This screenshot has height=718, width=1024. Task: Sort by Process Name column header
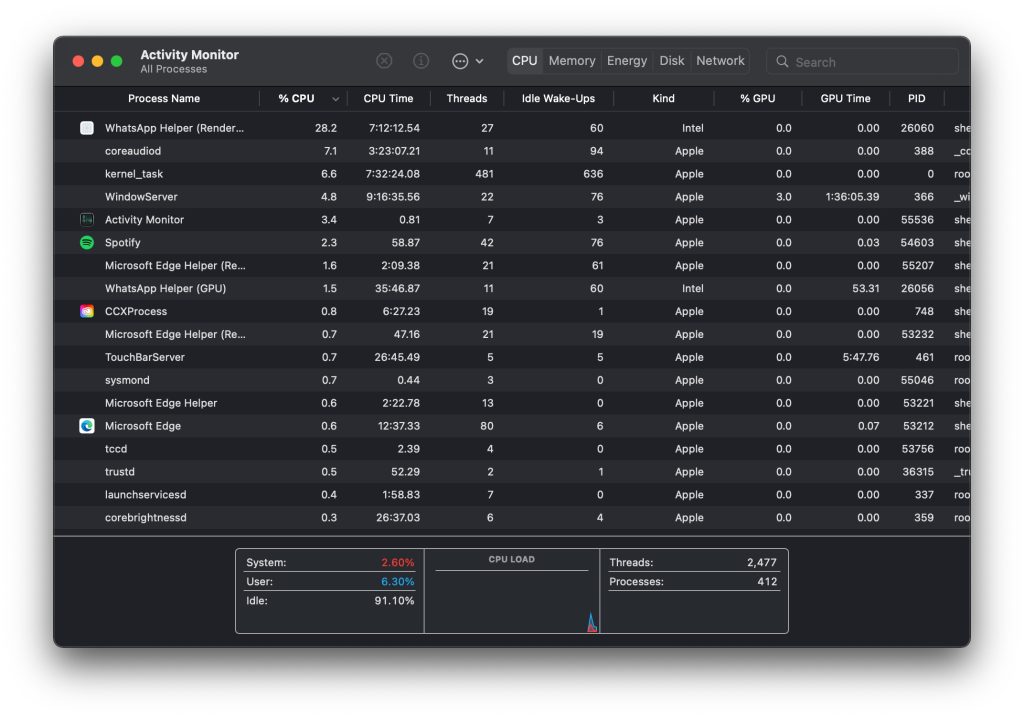(164, 99)
